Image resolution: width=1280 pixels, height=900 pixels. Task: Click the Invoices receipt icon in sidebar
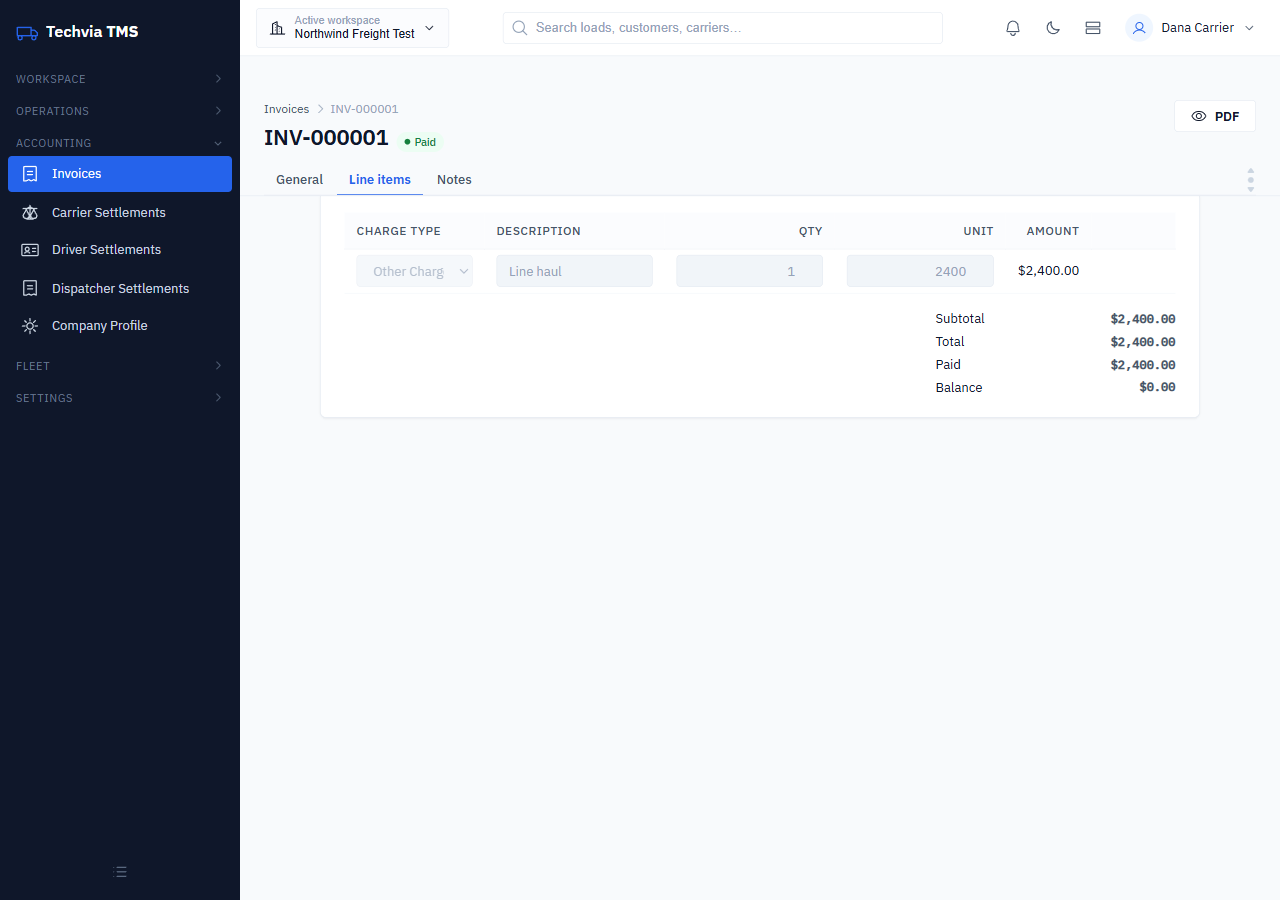[x=30, y=174]
